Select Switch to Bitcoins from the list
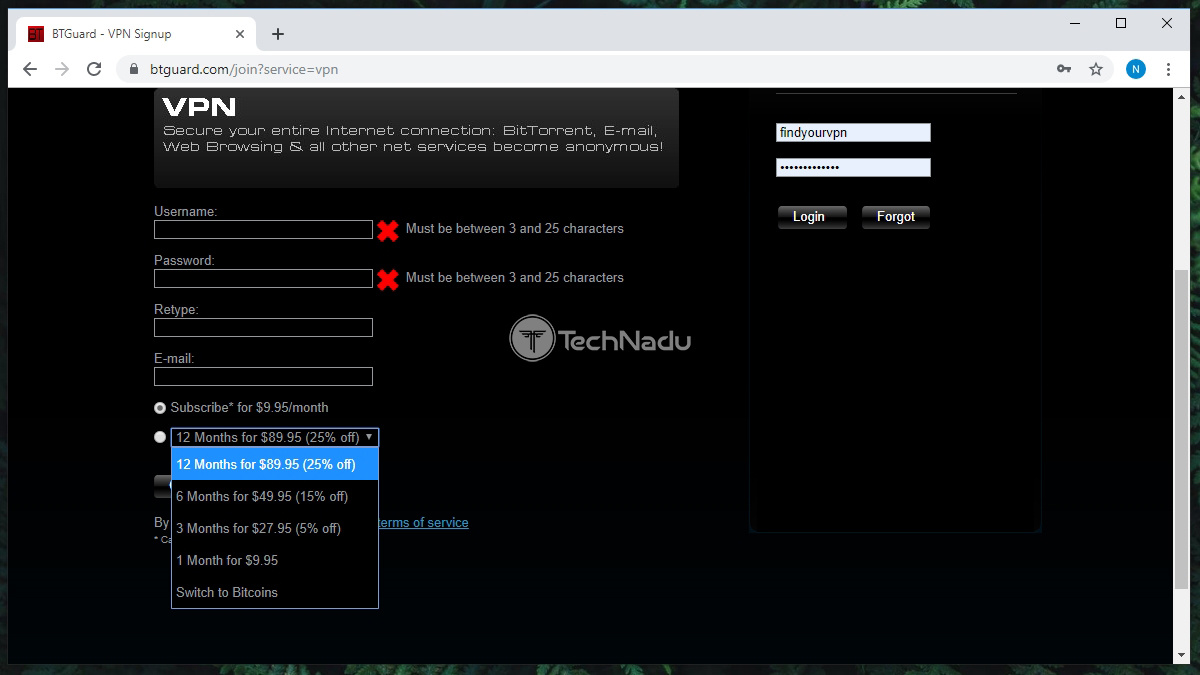The height and width of the screenshot is (675, 1200). 225,592
